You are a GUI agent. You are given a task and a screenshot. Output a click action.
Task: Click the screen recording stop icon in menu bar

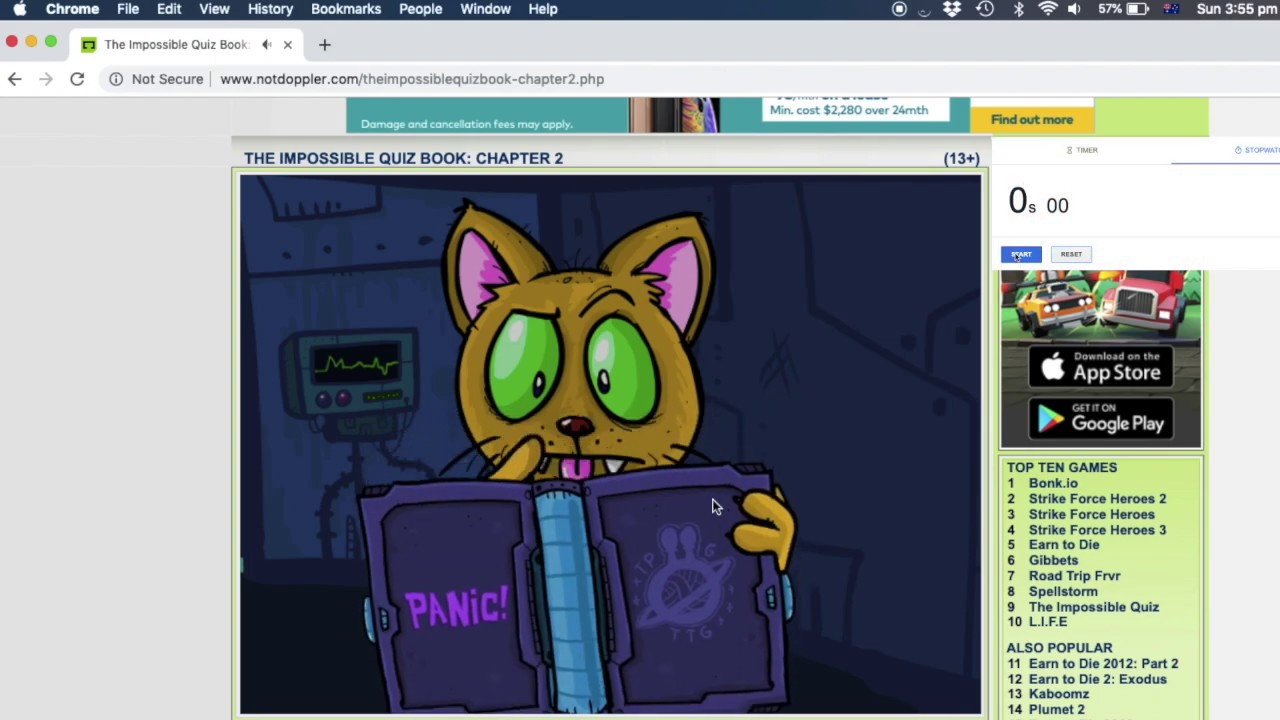pyautogui.click(x=899, y=9)
